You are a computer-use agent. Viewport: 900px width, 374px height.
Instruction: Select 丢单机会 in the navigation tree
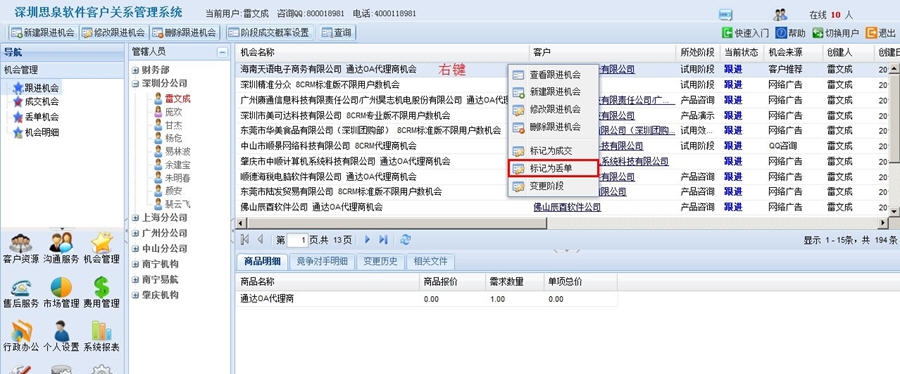click(36, 117)
